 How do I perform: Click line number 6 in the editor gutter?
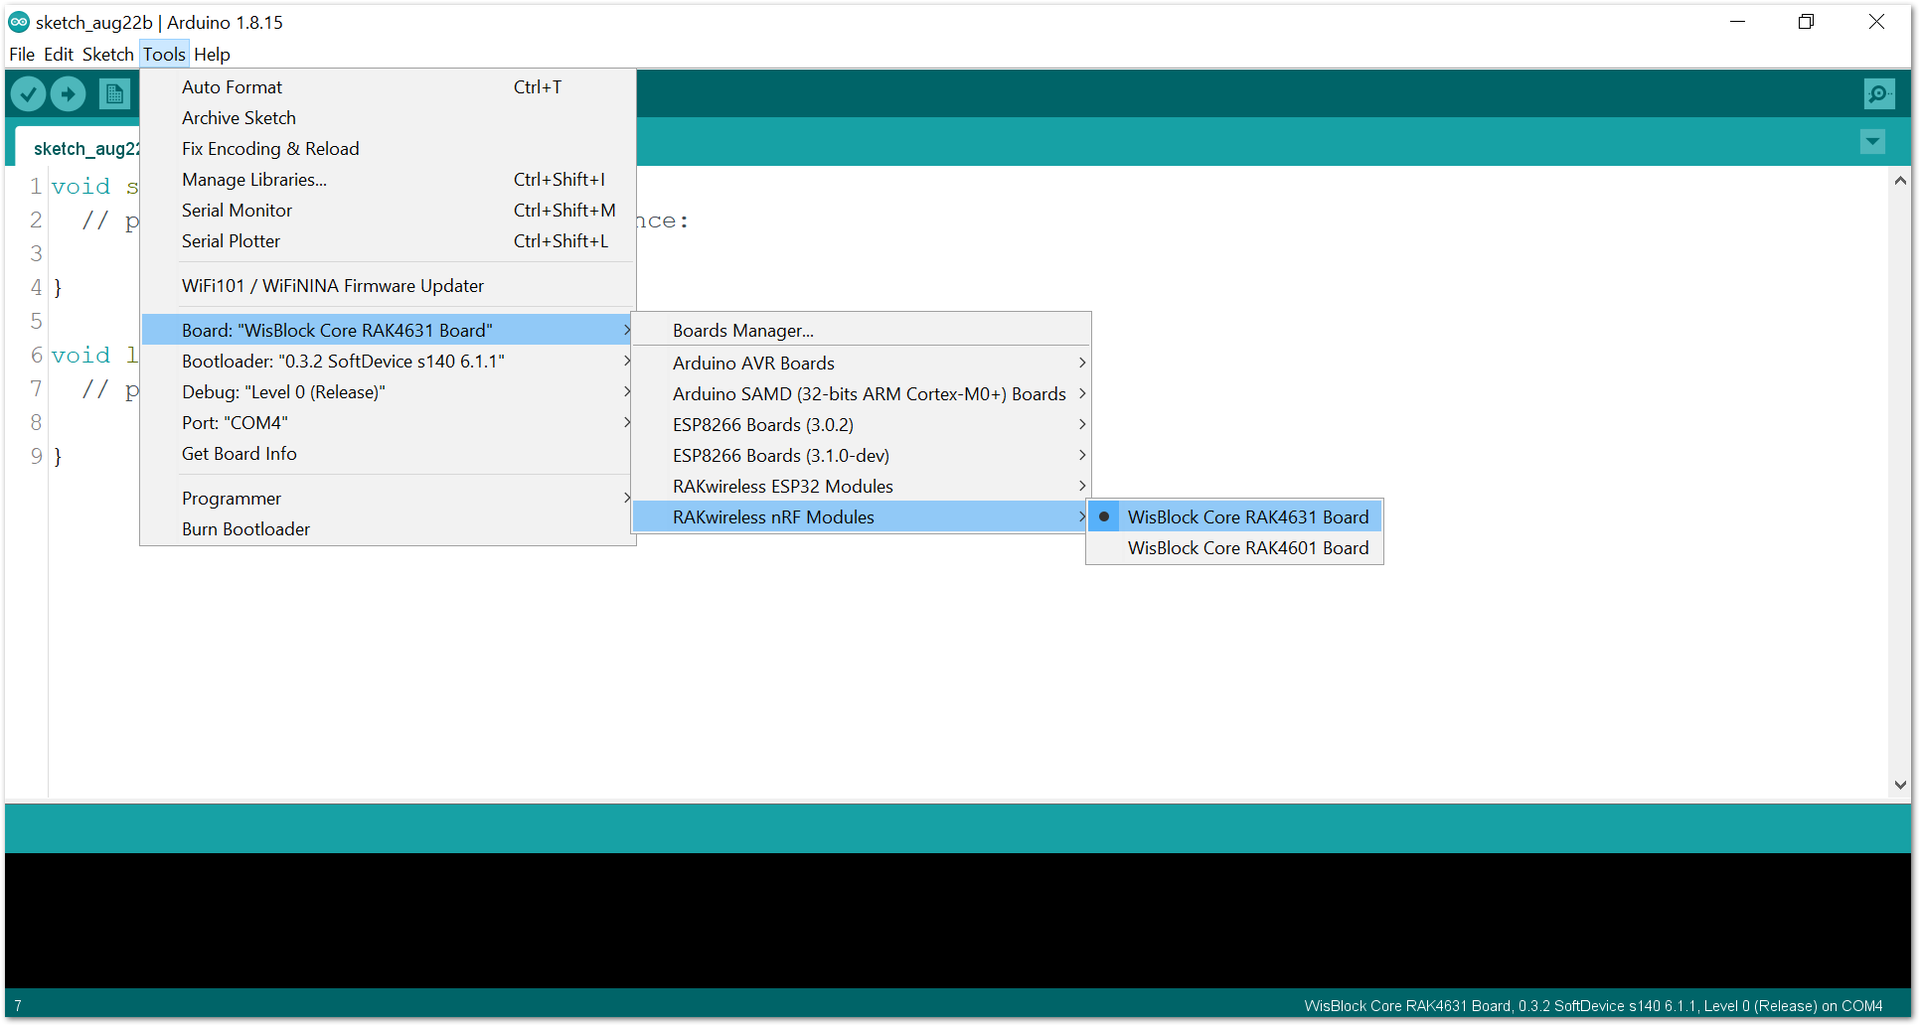(x=36, y=355)
